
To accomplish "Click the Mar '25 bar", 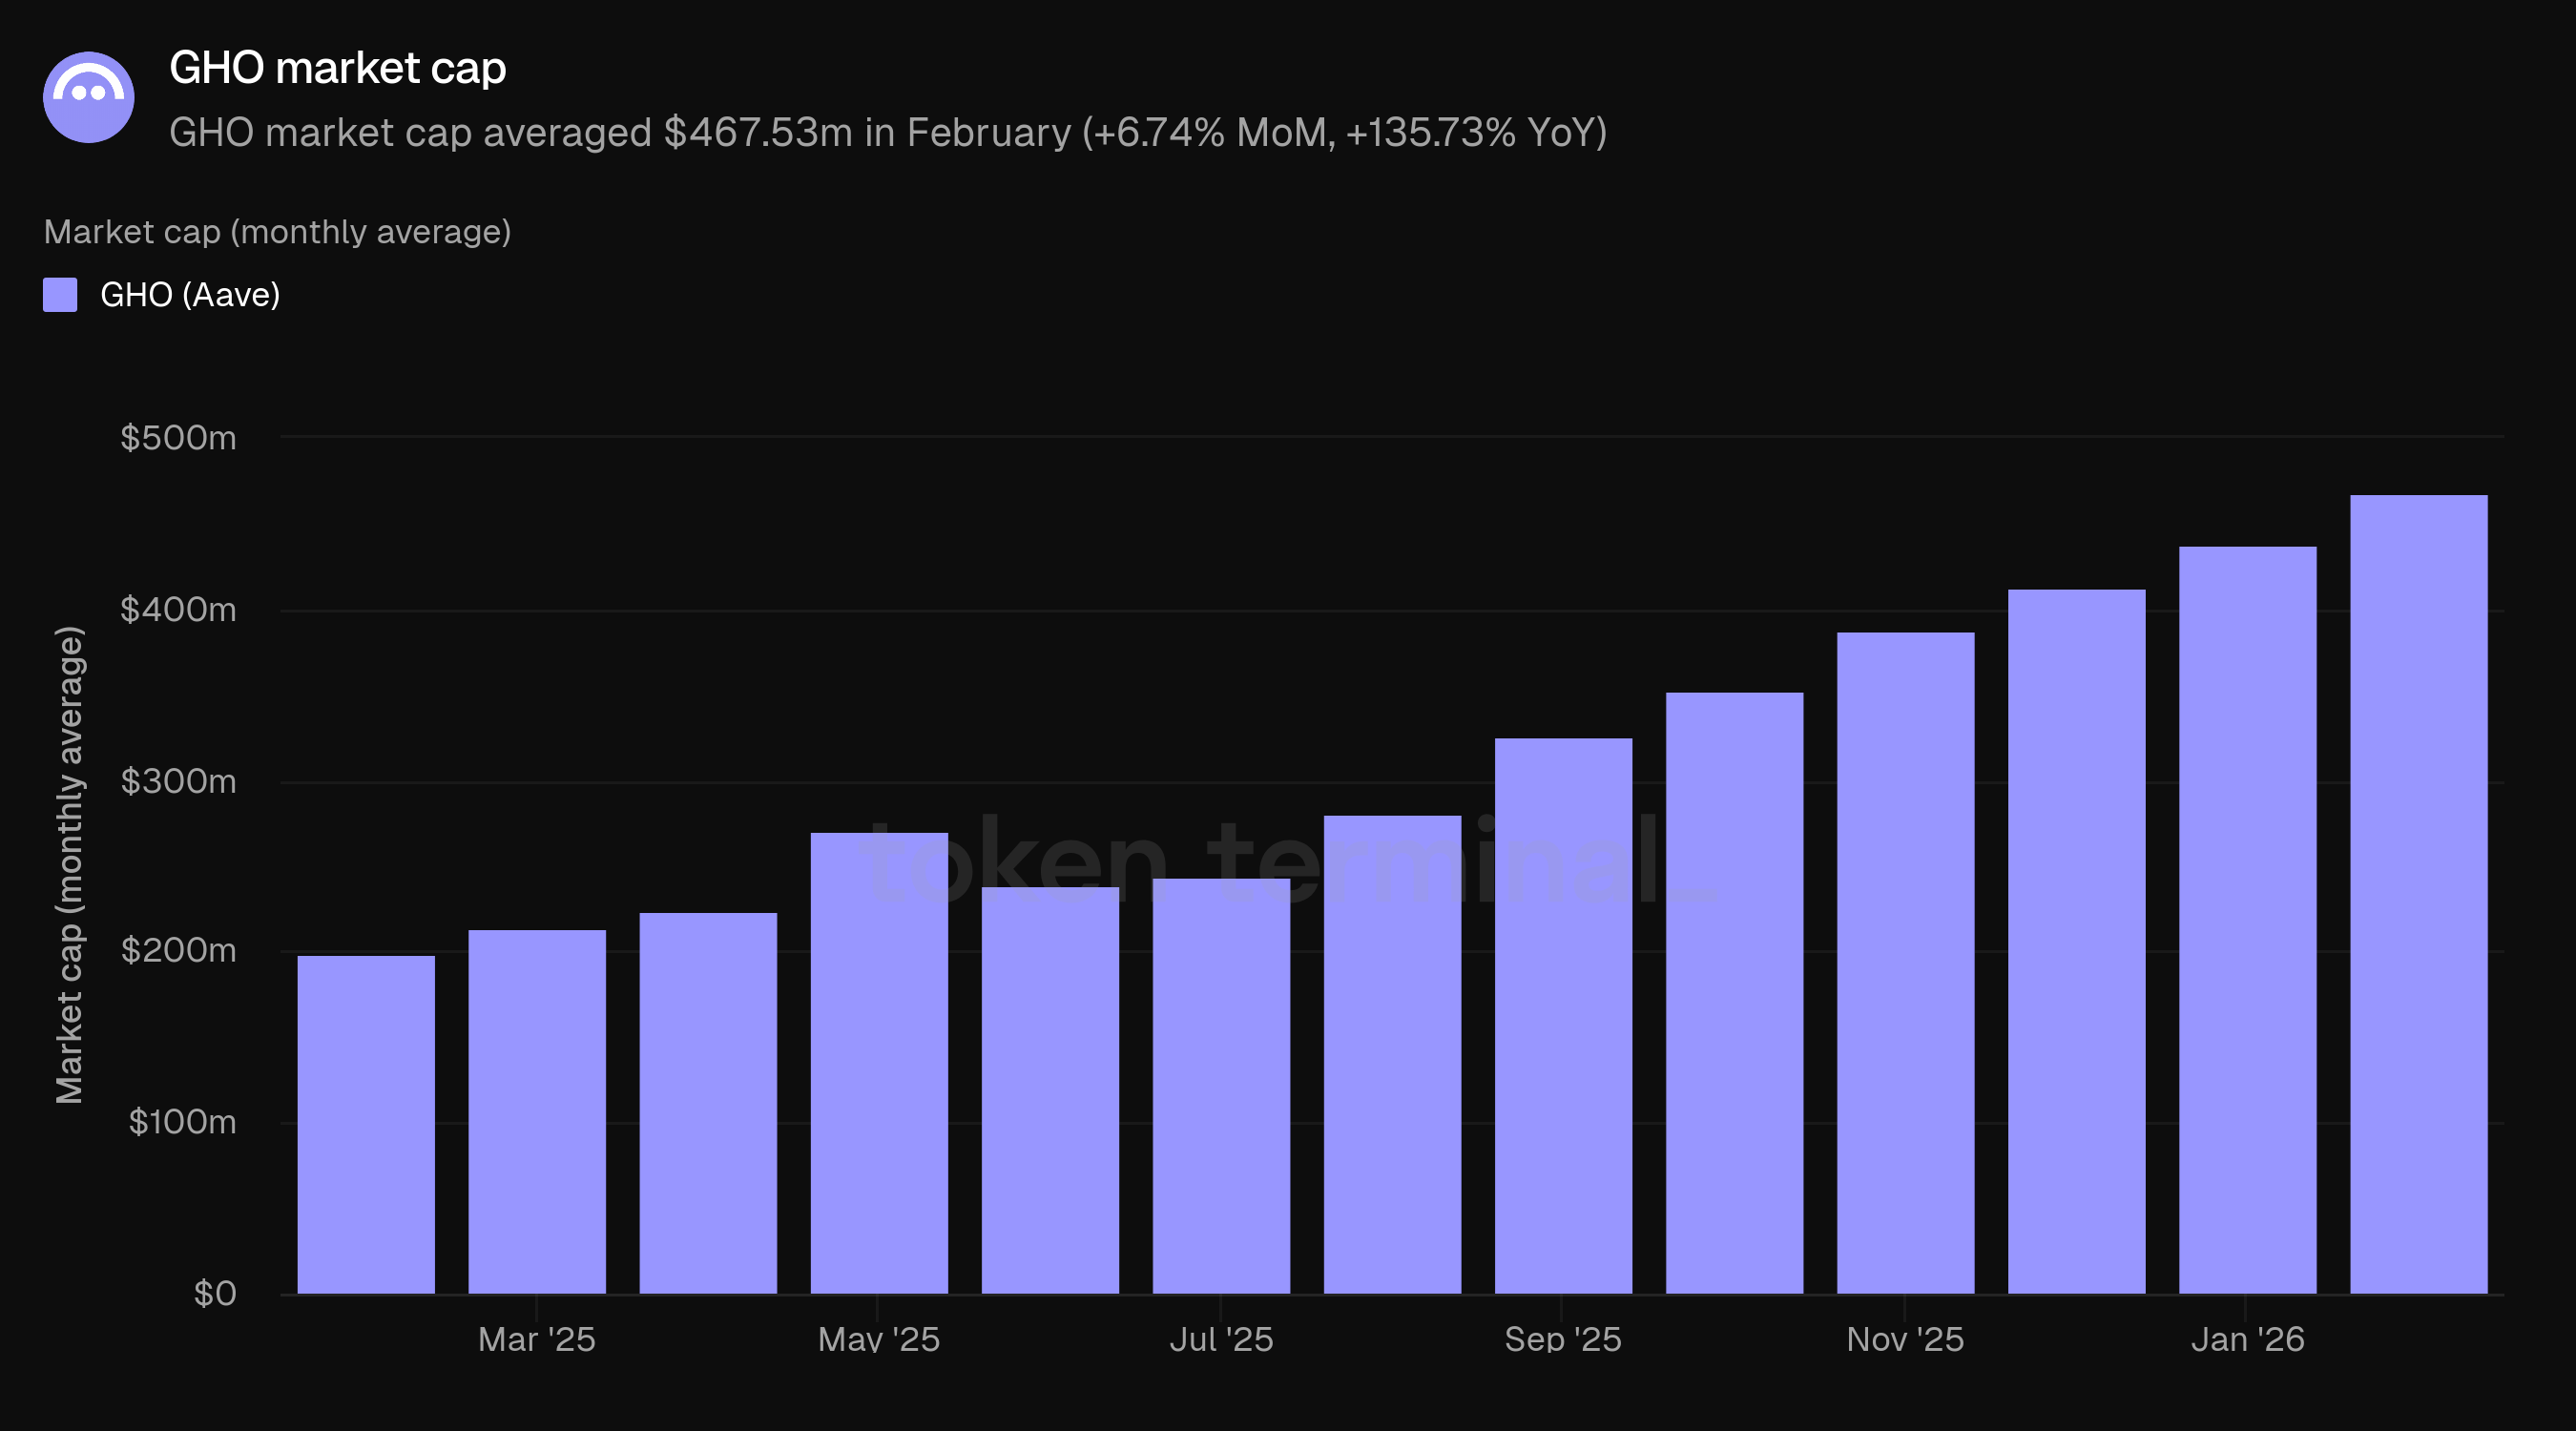I will click(537, 1111).
